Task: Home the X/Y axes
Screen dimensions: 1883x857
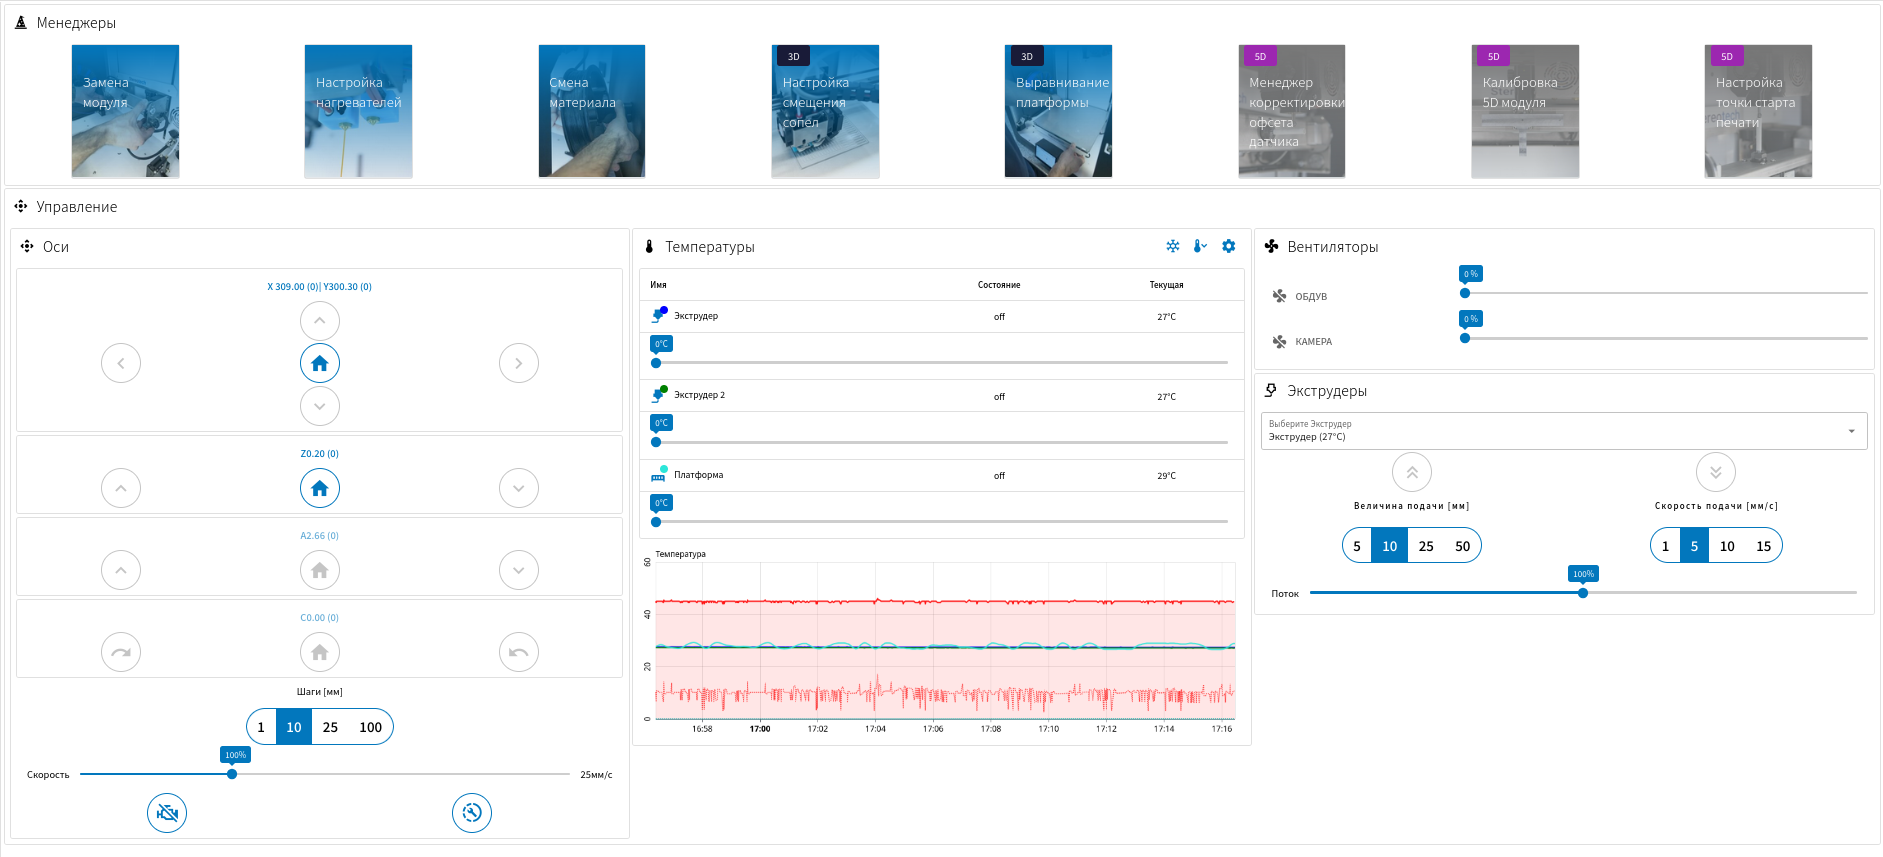Action: coord(319,363)
